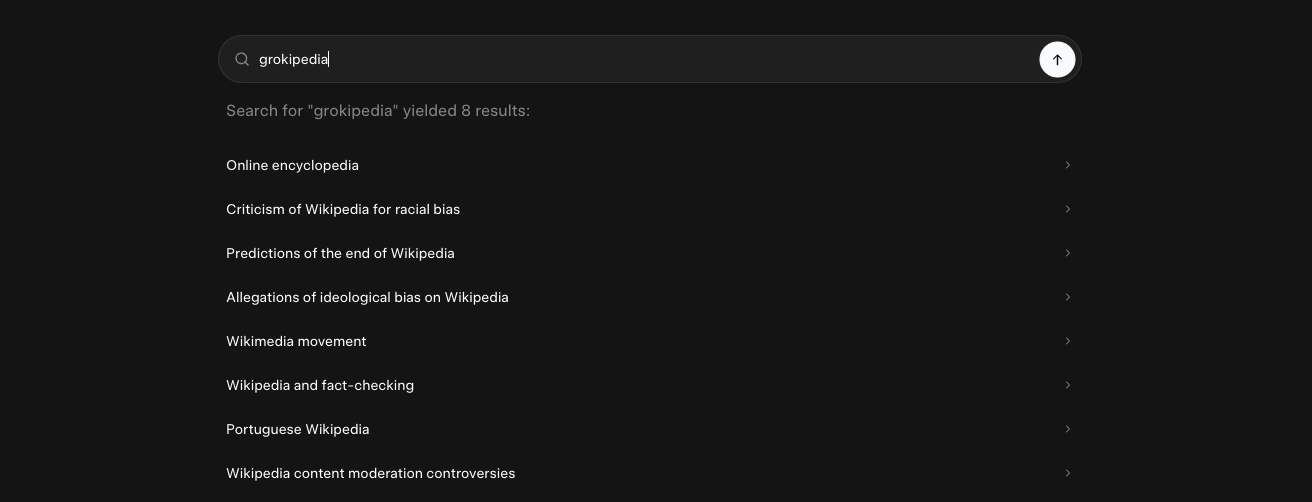Click chevron beside Wikimedia movement

click(x=1067, y=341)
